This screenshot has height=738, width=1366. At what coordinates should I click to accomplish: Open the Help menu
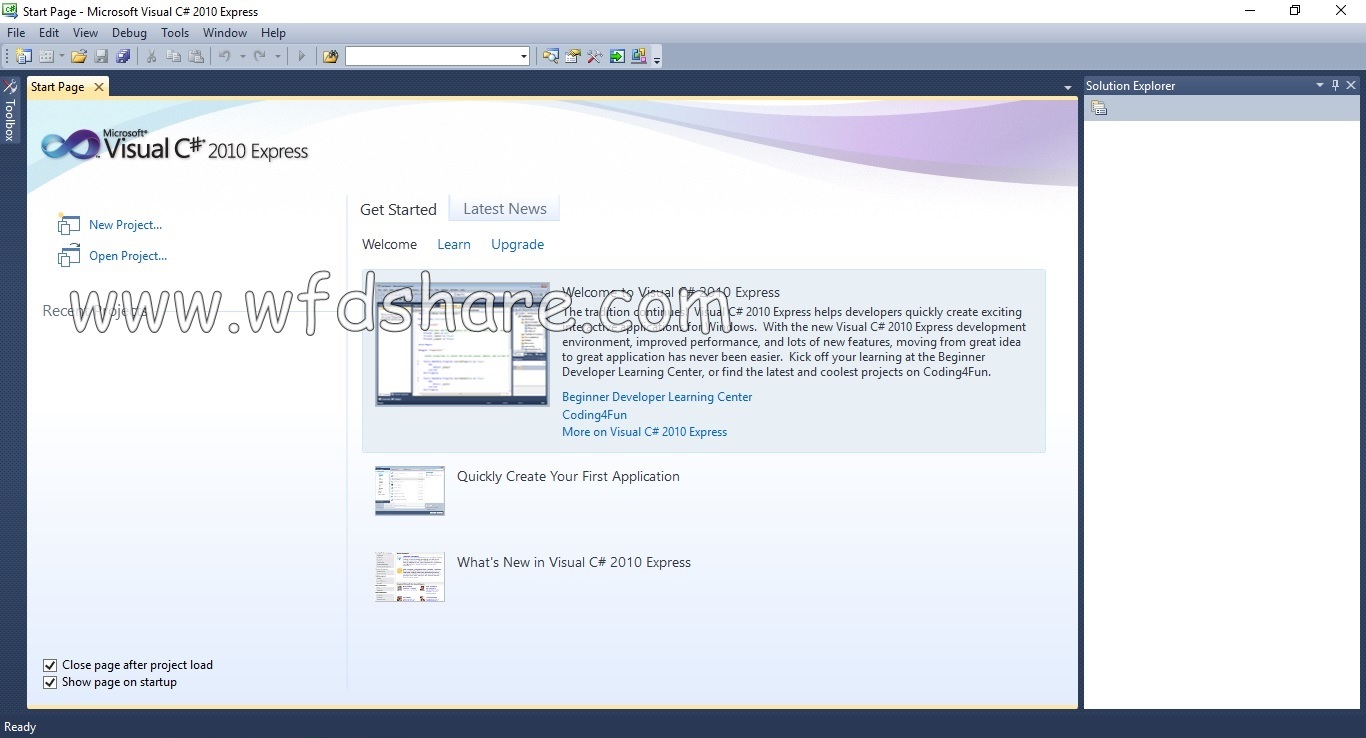[273, 33]
